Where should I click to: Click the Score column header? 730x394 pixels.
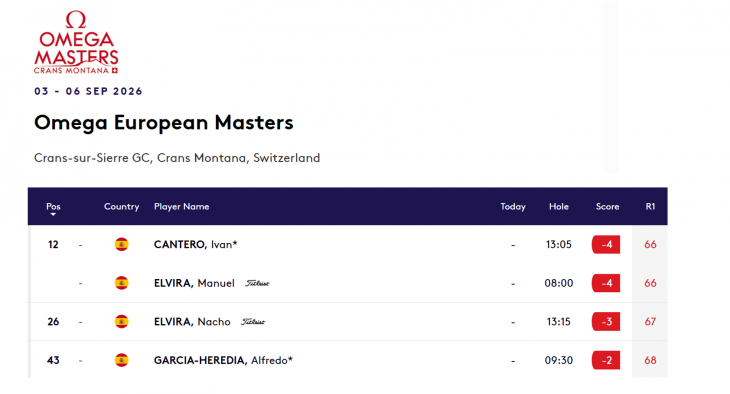[608, 206]
